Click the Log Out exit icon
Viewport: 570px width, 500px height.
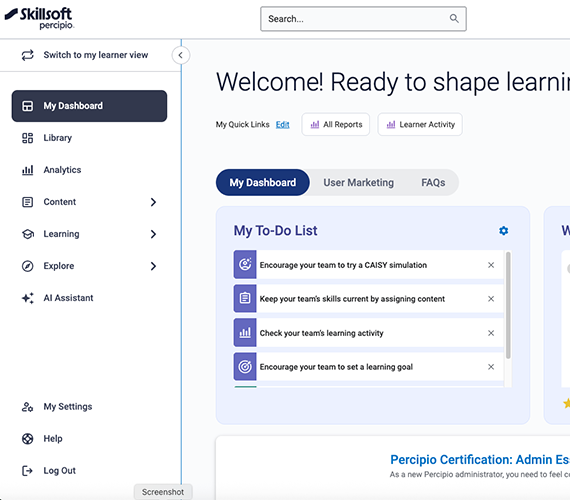coord(28,471)
